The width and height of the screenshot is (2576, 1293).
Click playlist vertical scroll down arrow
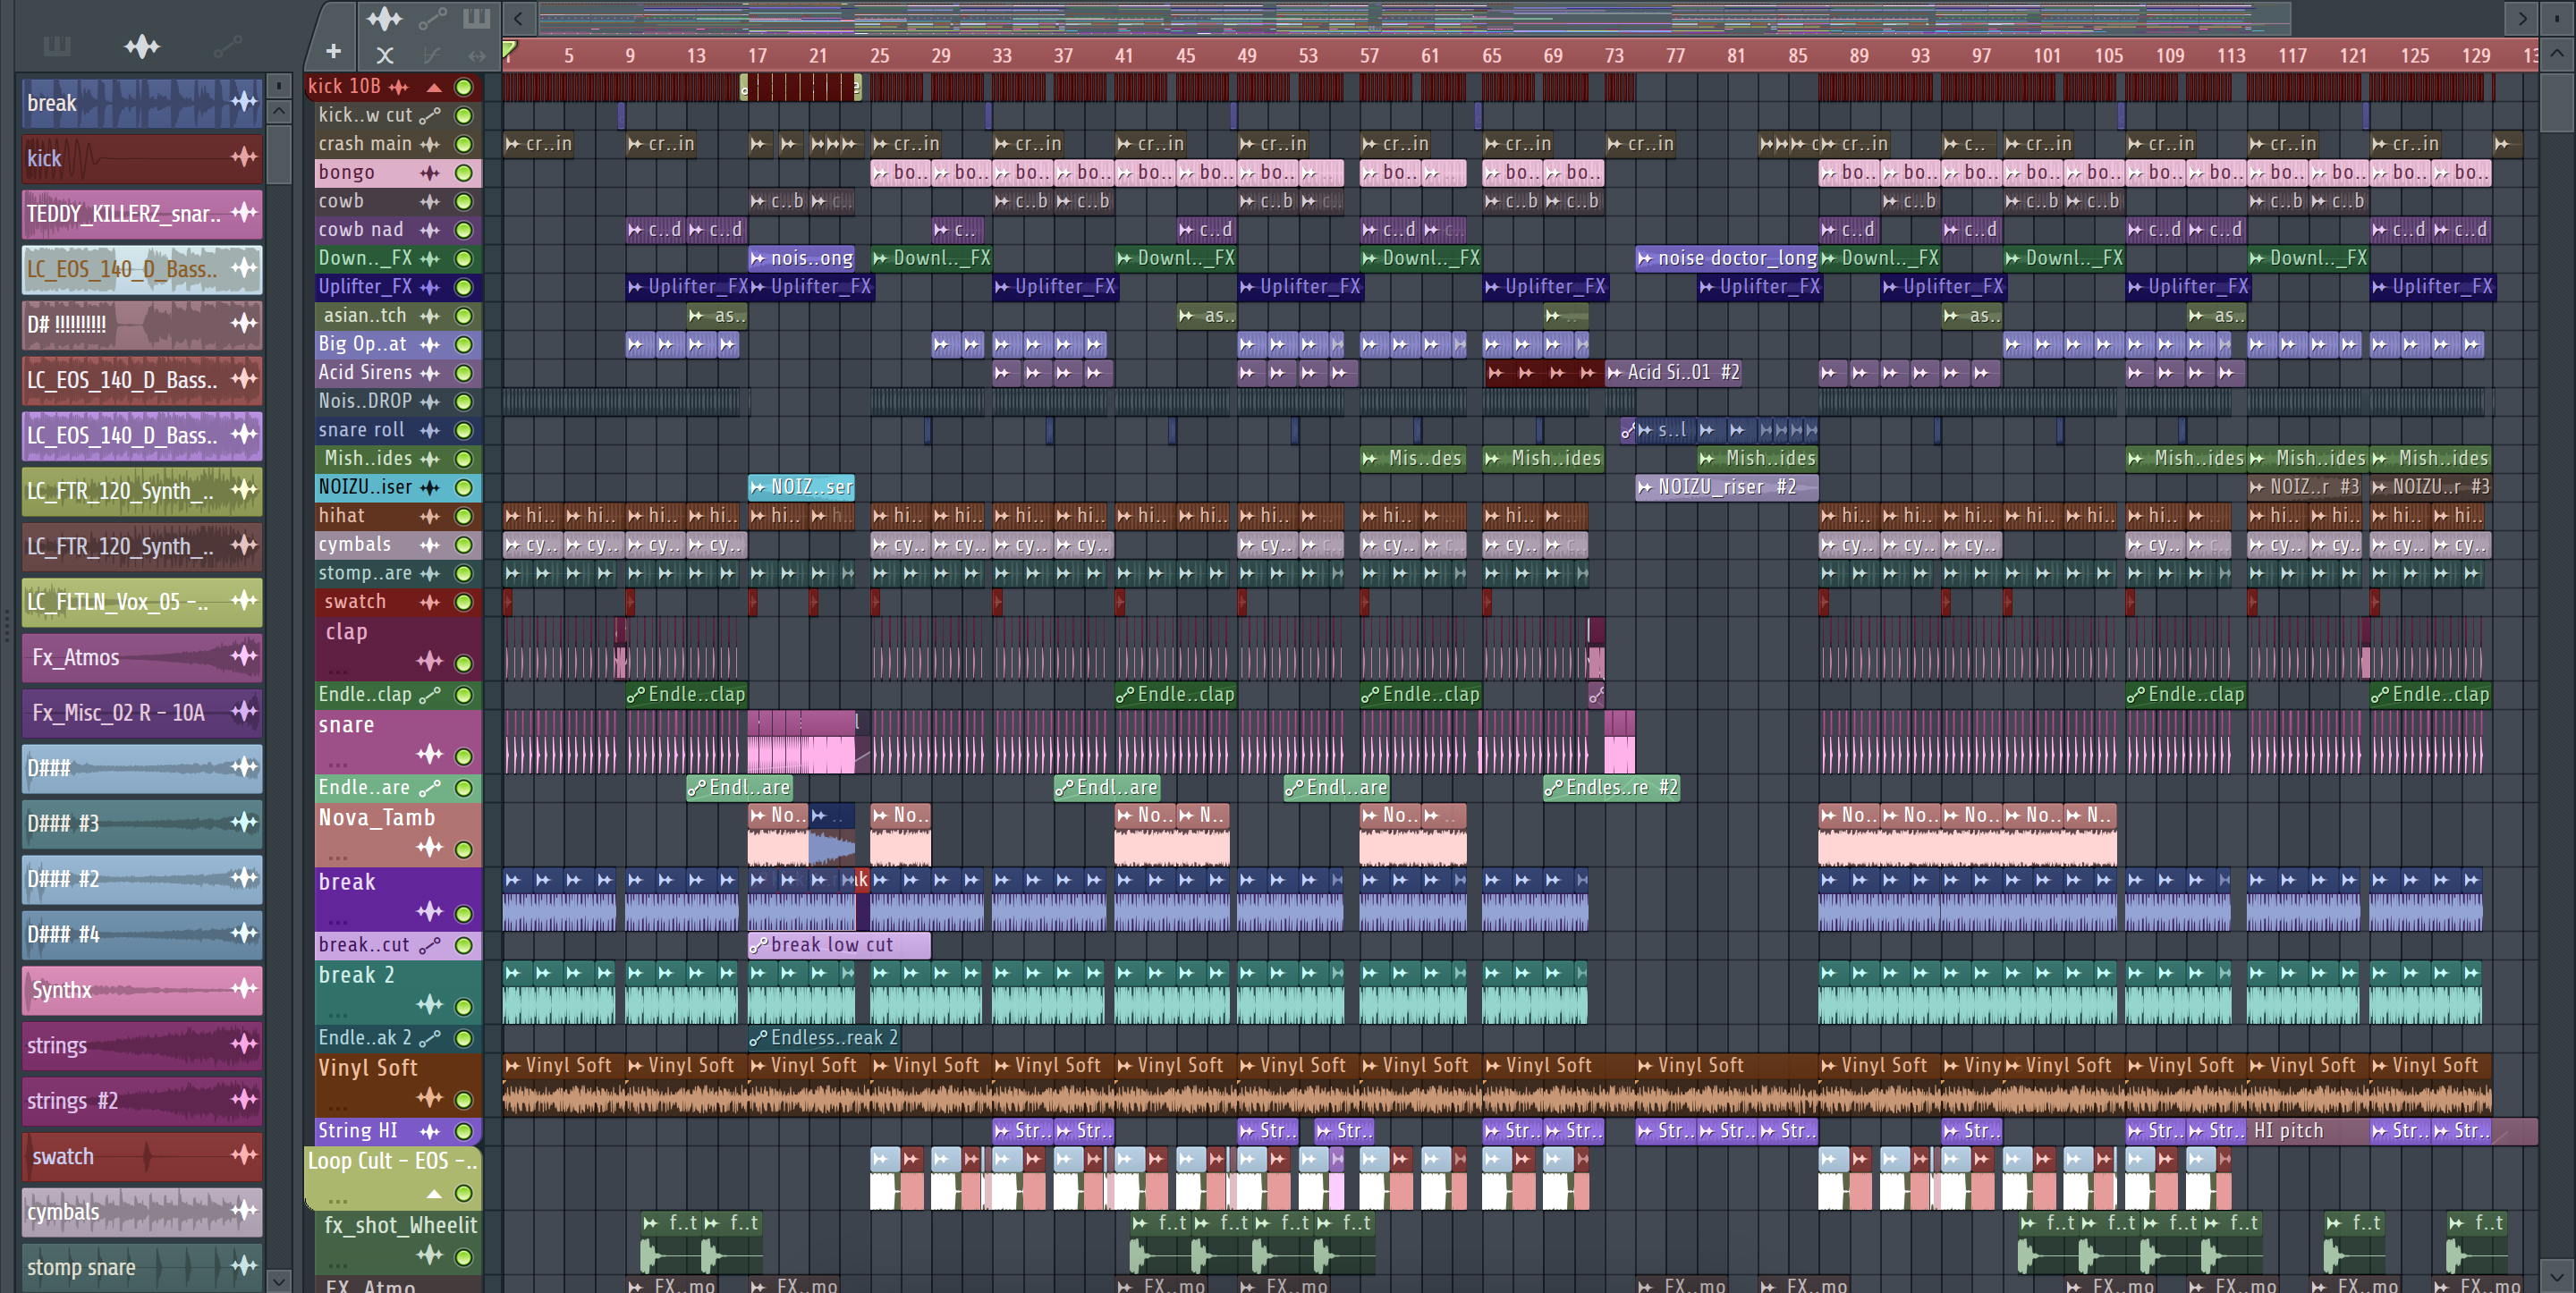[x=2557, y=1276]
